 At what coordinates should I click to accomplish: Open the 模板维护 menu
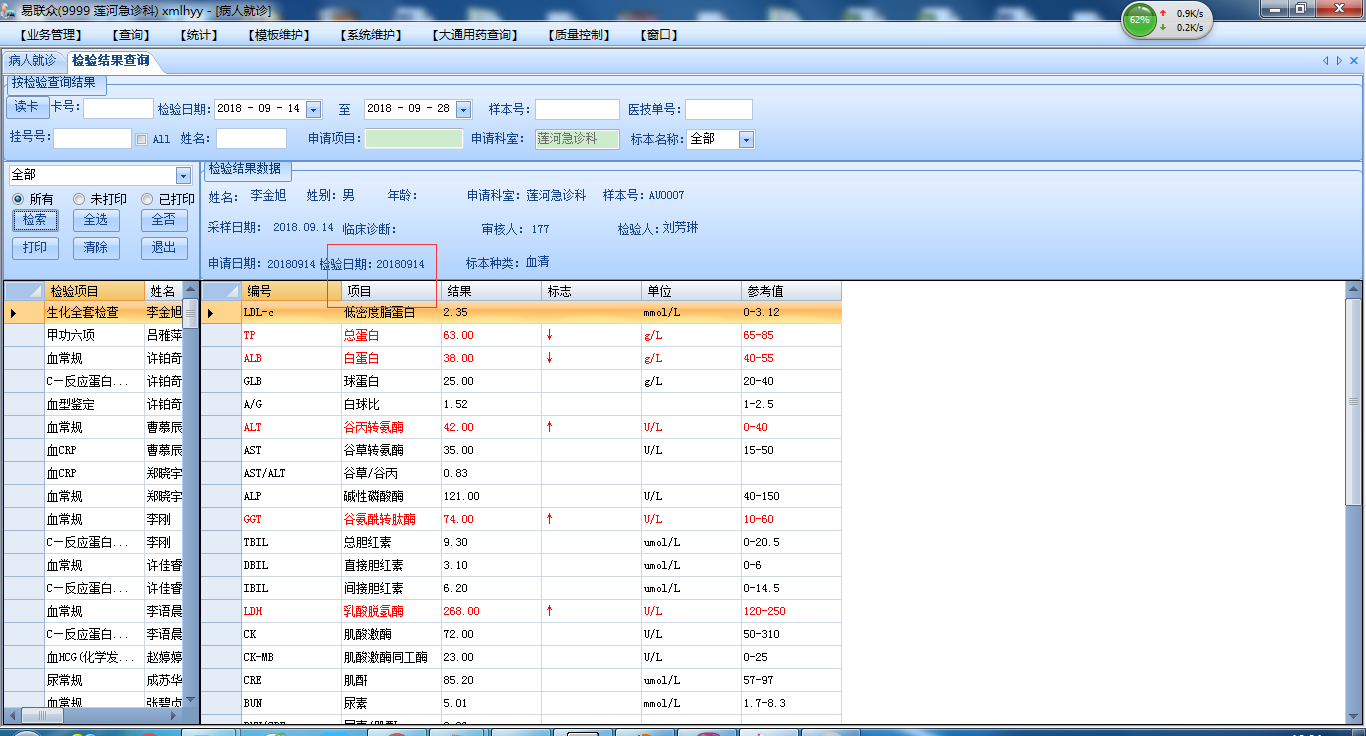click(x=280, y=35)
